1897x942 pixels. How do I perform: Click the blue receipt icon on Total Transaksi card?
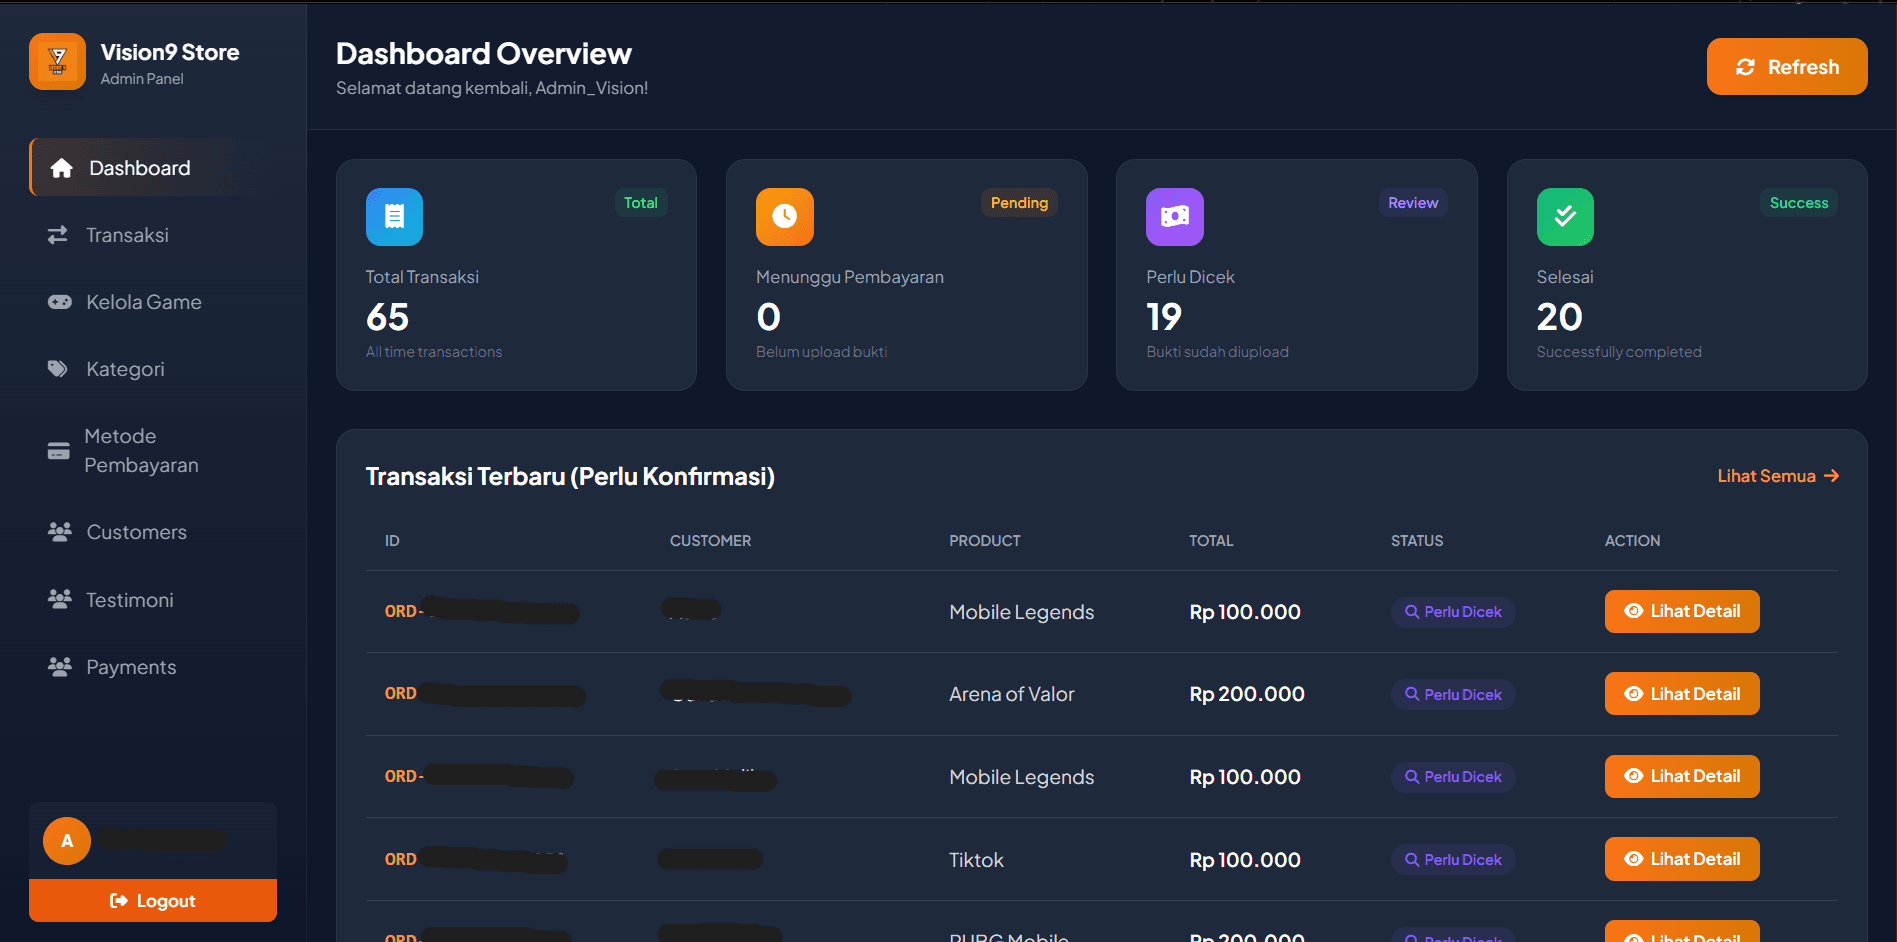(394, 217)
